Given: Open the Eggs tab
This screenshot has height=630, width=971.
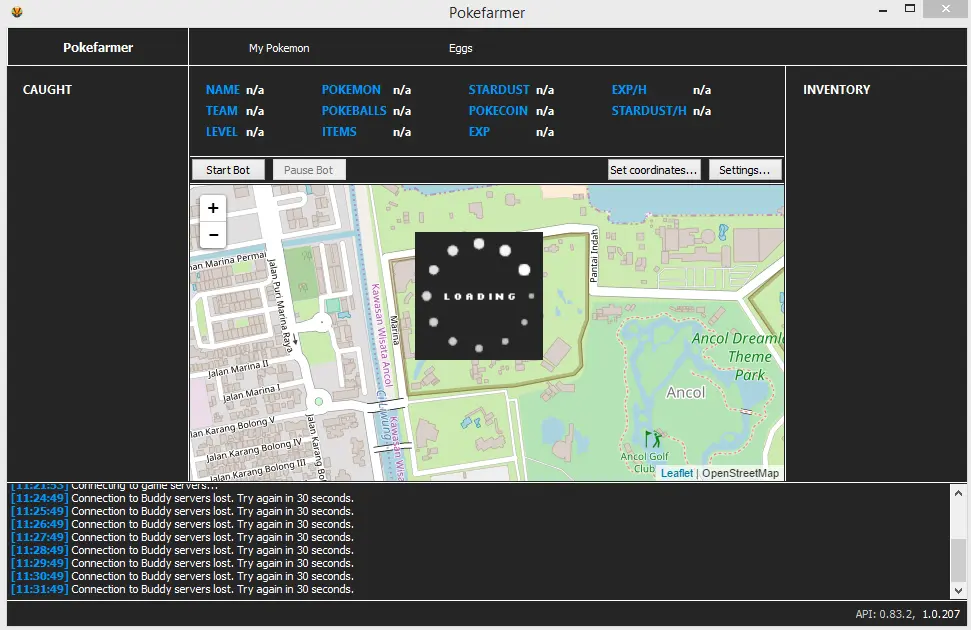Looking at the screenshot, I should coord(460,48).
